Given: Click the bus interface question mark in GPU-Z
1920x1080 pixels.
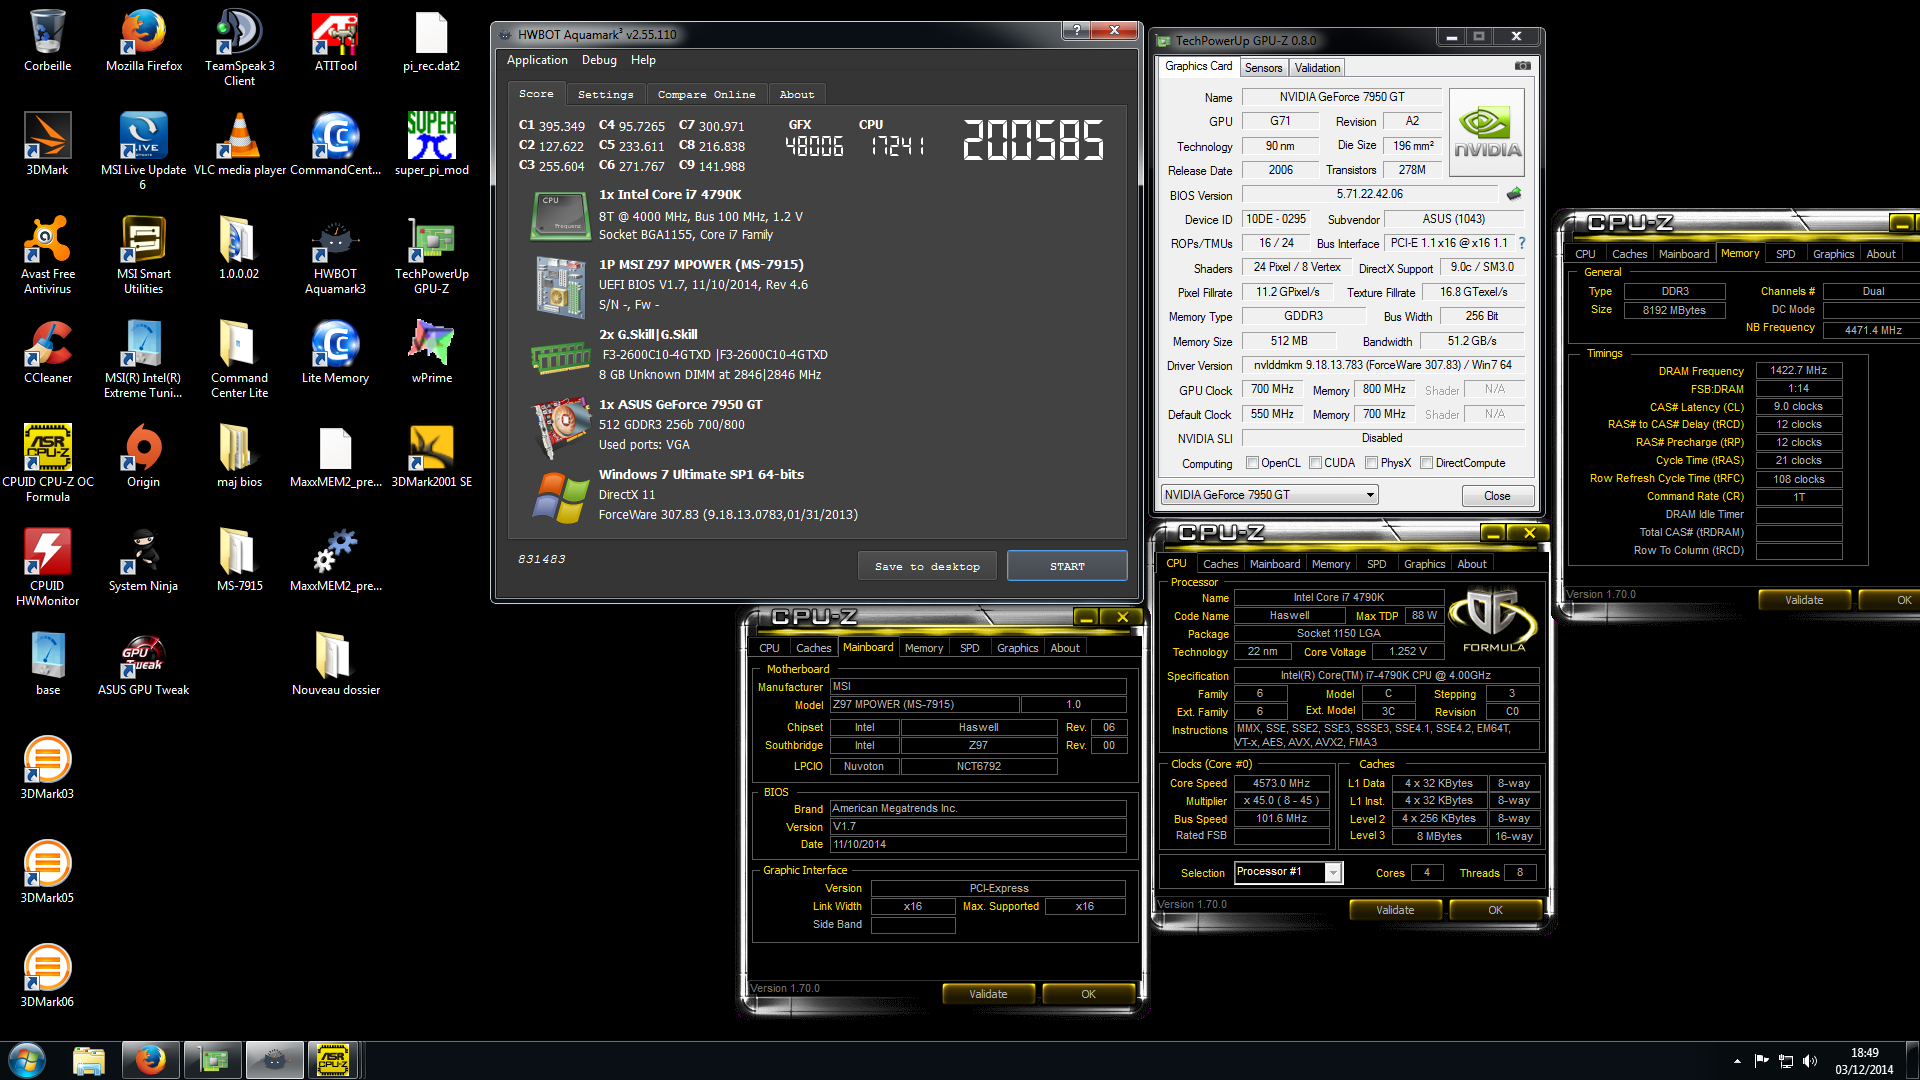Looking at the screenshot, I should 1522,243.
